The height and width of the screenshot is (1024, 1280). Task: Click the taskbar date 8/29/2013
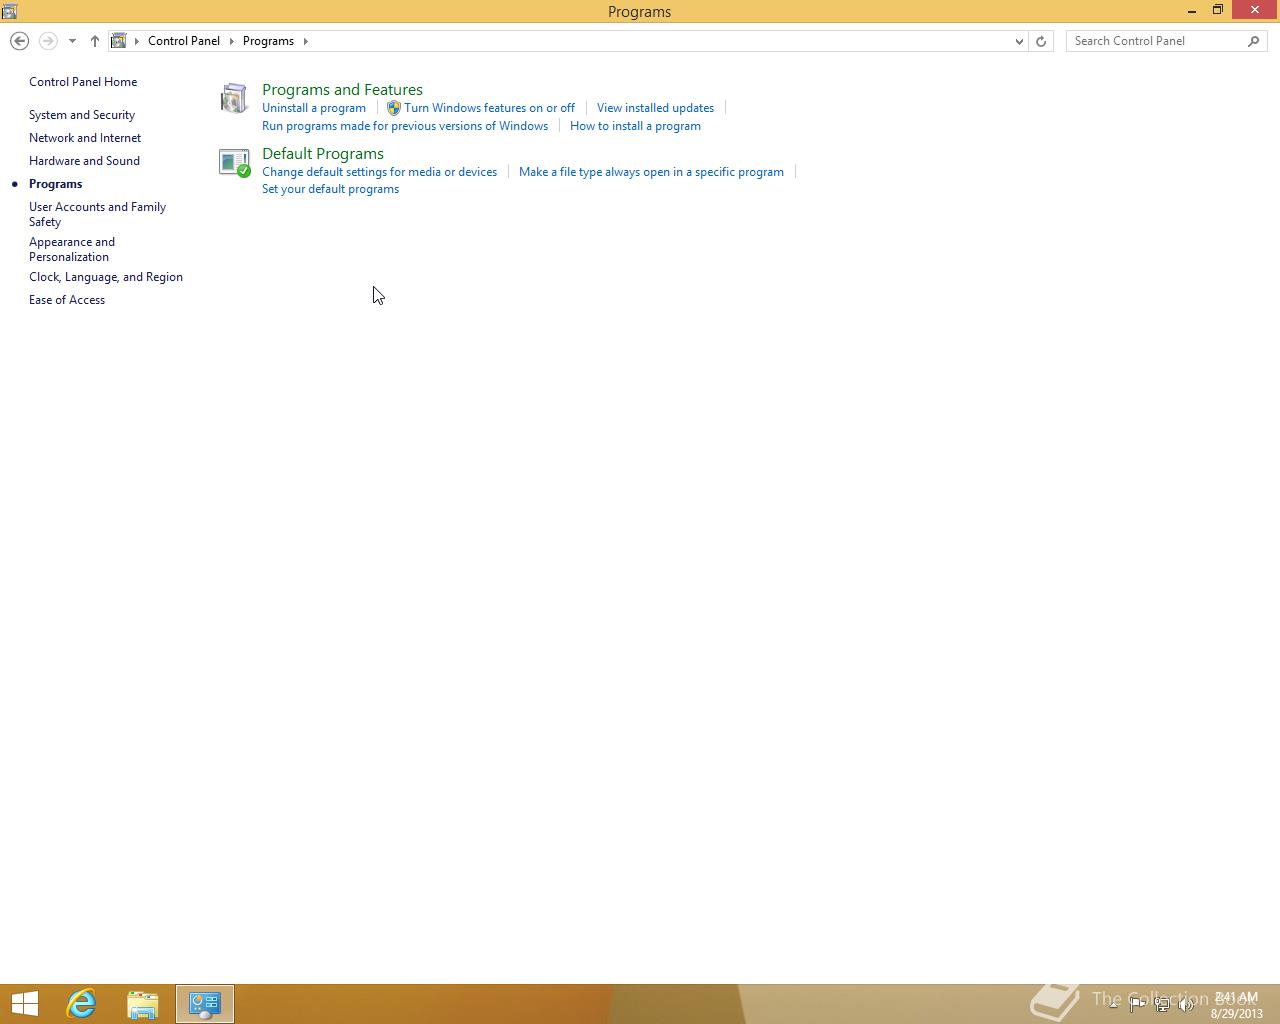click(1236, 1013)
